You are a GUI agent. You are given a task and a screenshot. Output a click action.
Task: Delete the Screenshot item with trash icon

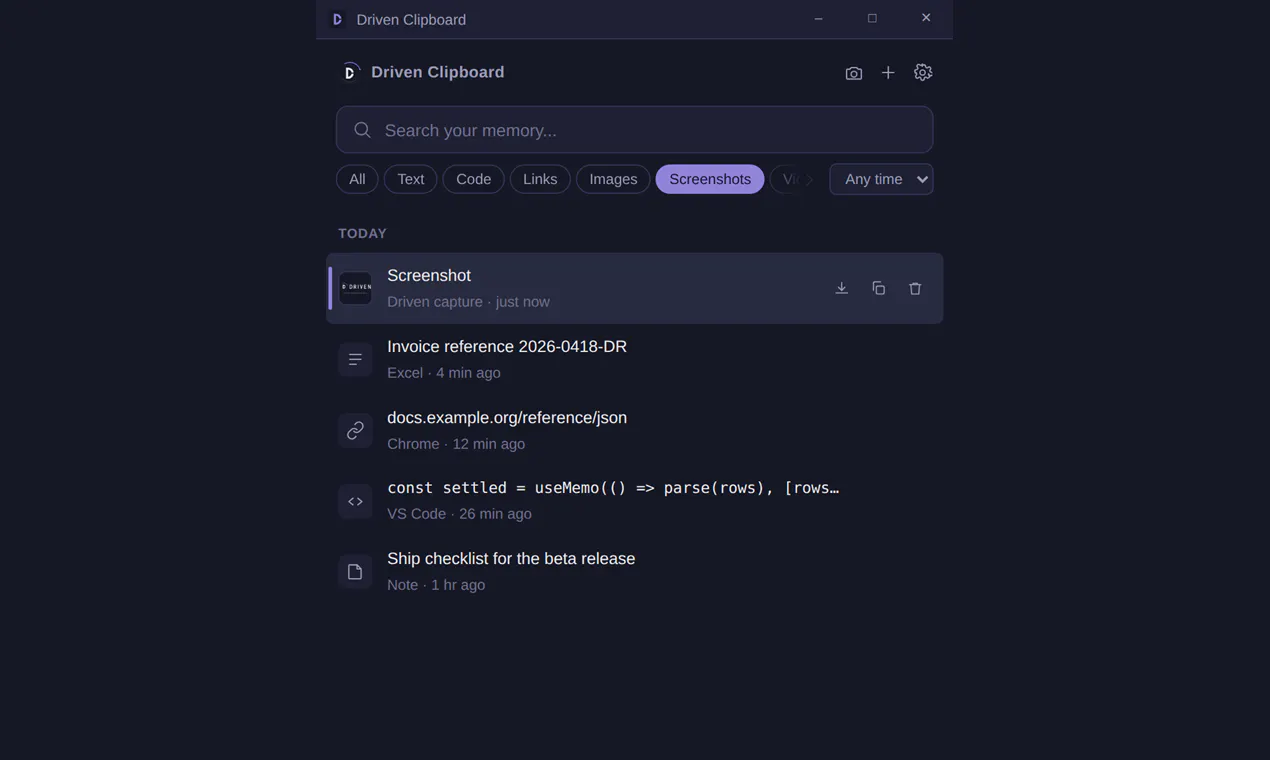tap(915, 288)
